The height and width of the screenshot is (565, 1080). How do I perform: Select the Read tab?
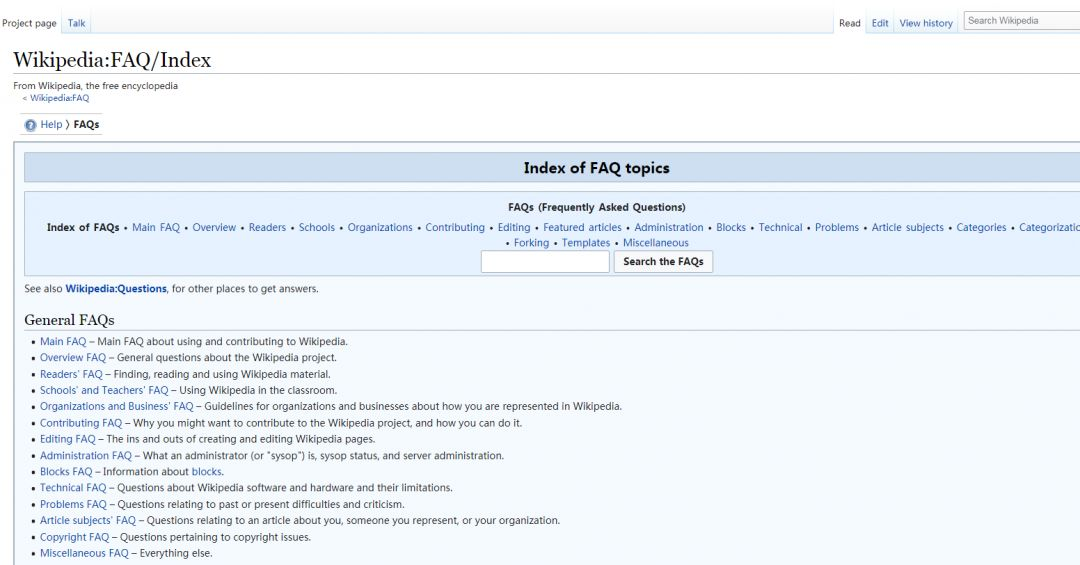click(849, 23)
